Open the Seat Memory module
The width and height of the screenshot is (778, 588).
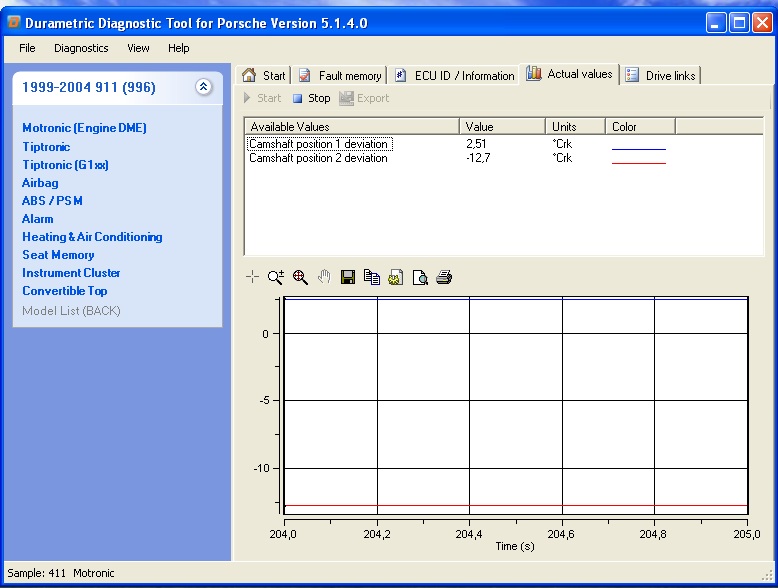pos(58,255)
